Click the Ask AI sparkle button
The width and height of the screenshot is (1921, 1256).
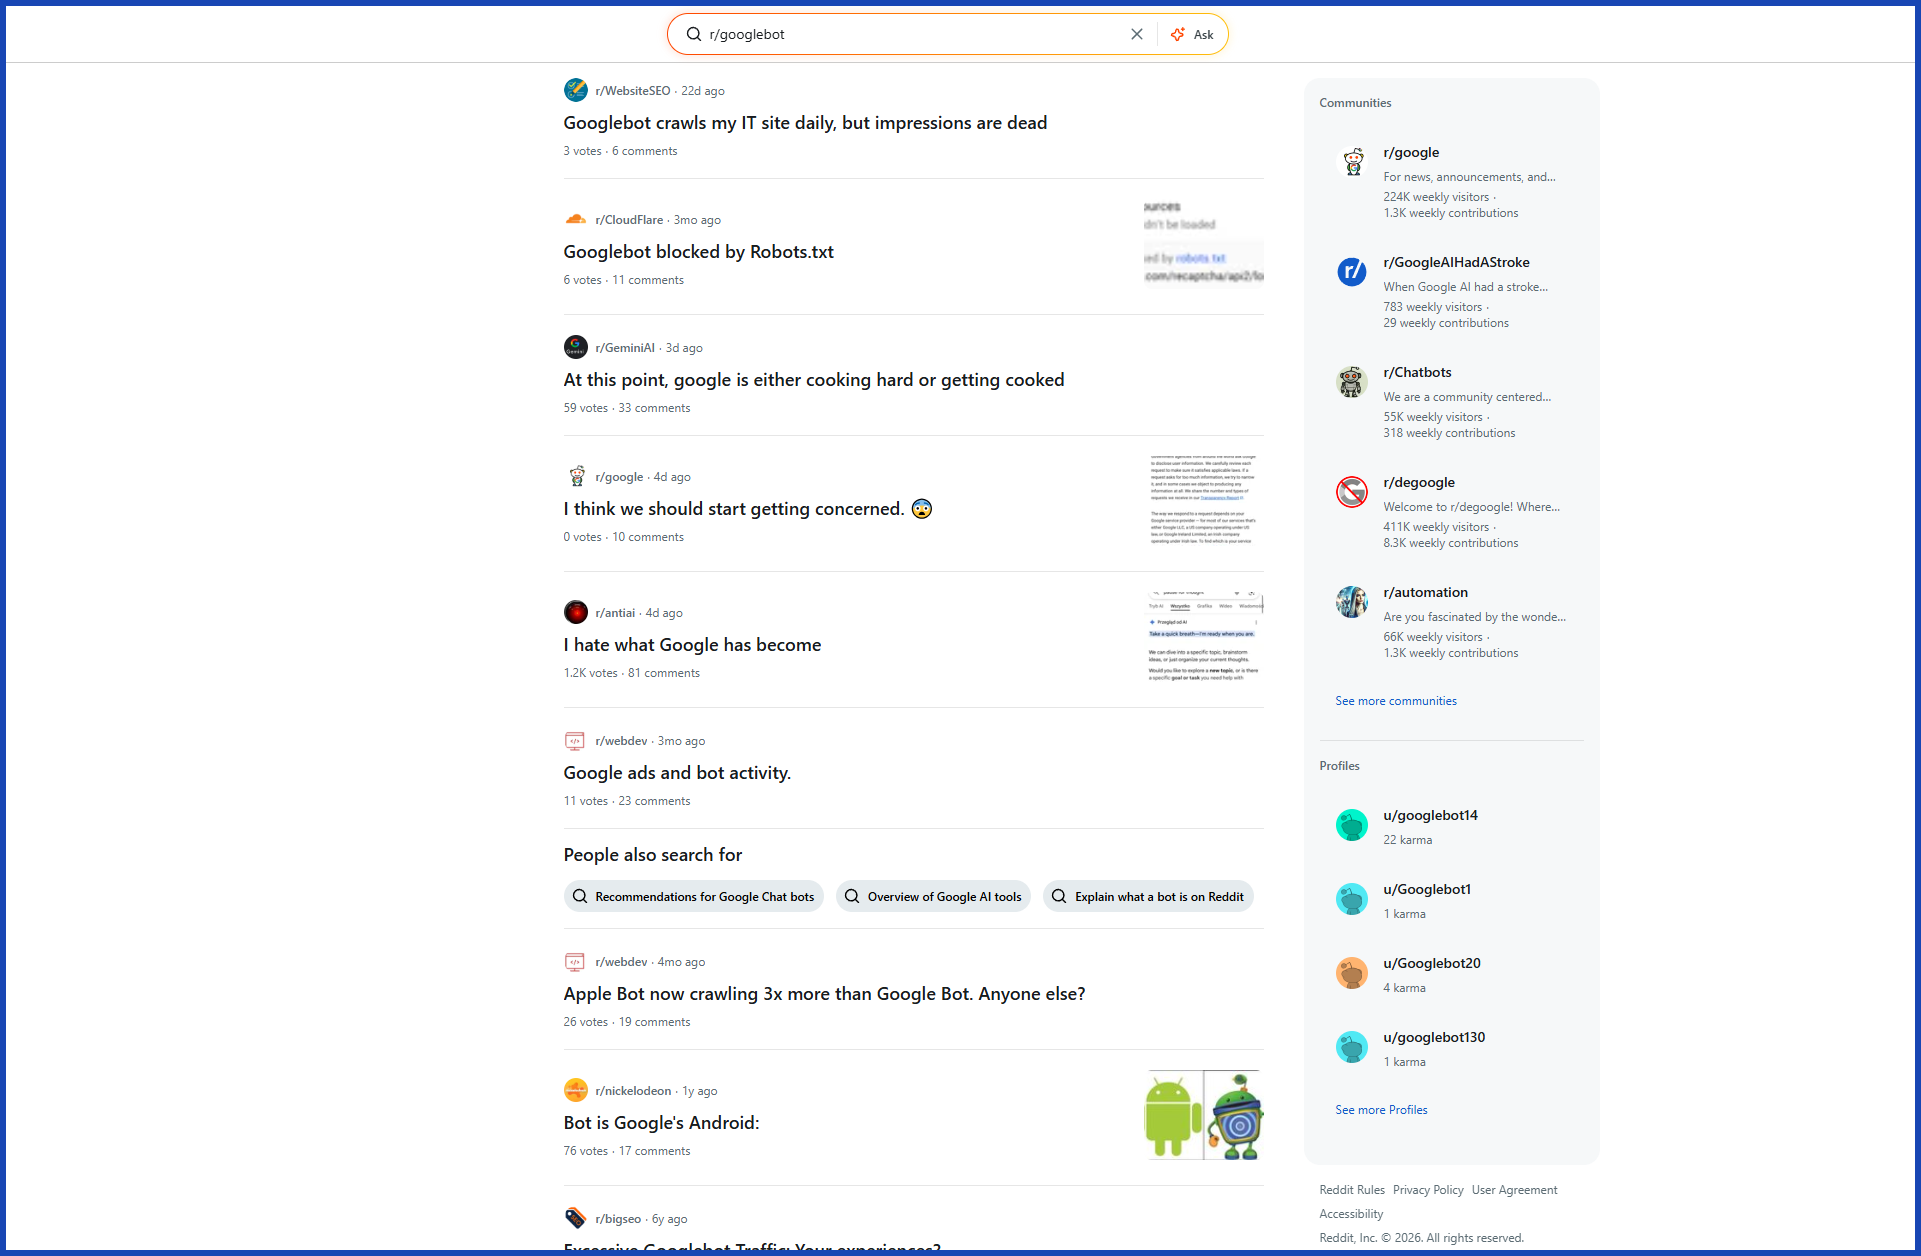tap(1193, 34)
